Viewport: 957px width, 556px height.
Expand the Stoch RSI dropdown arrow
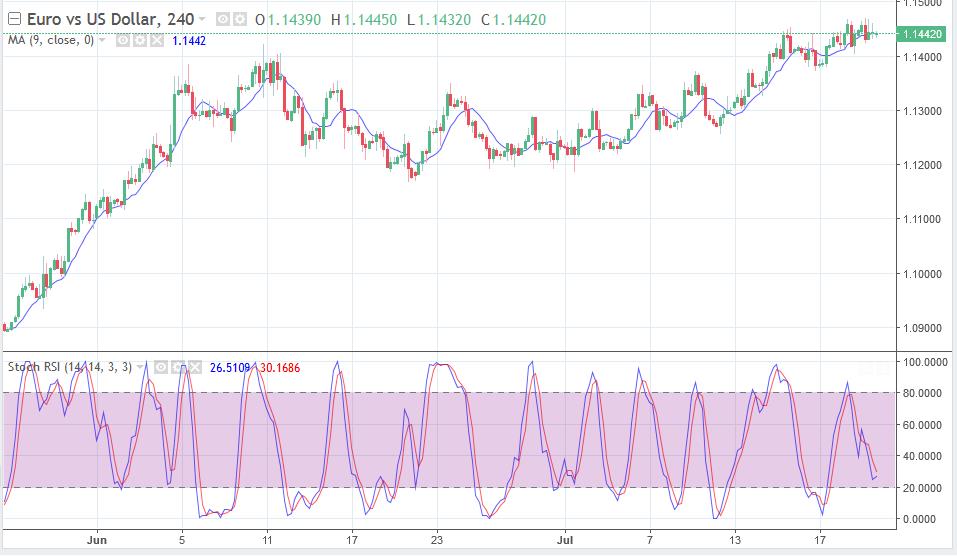point(140,367)
